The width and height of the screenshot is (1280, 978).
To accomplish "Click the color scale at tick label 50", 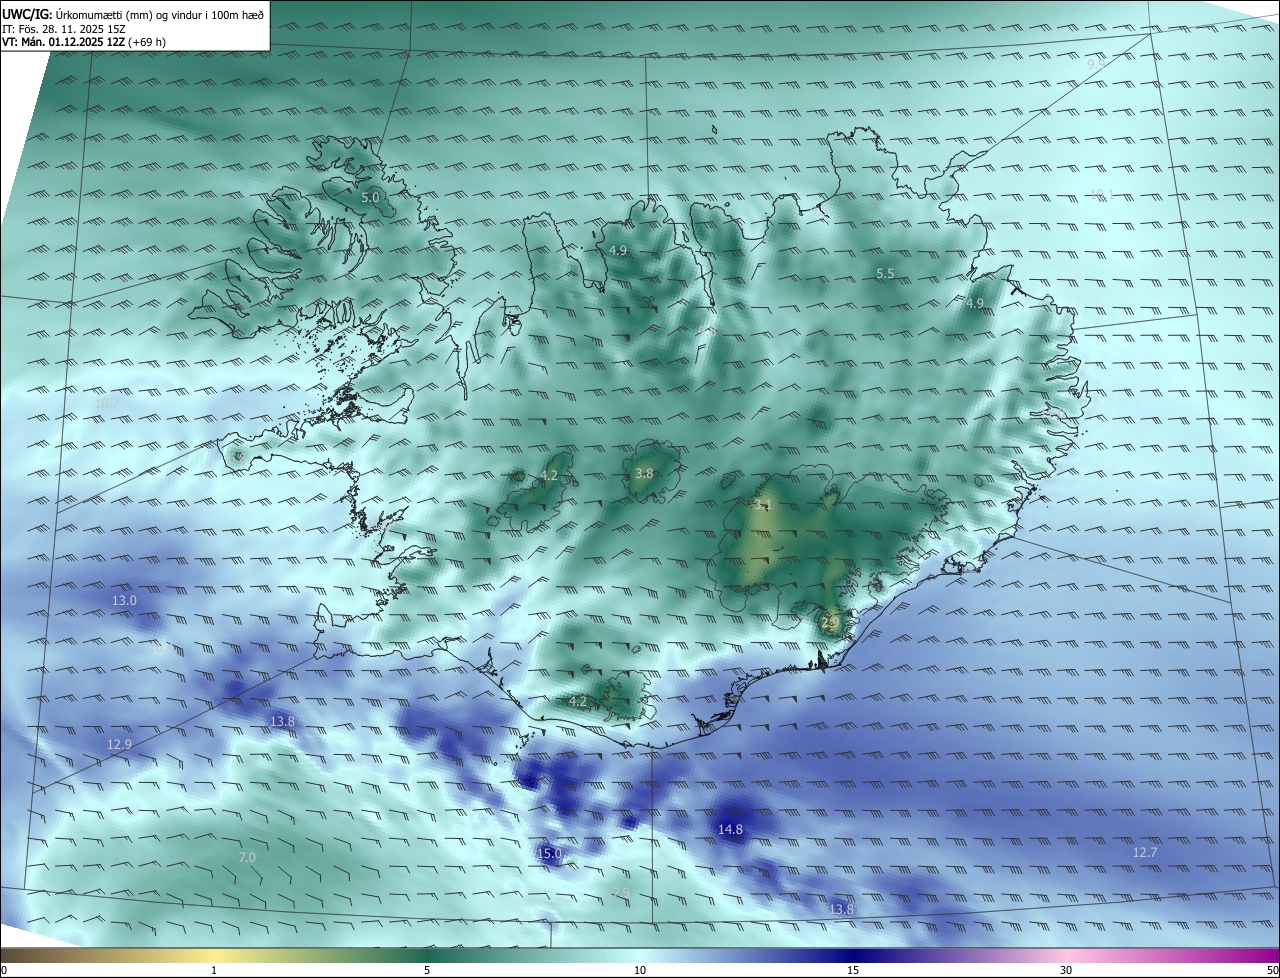I will 1272,970.
